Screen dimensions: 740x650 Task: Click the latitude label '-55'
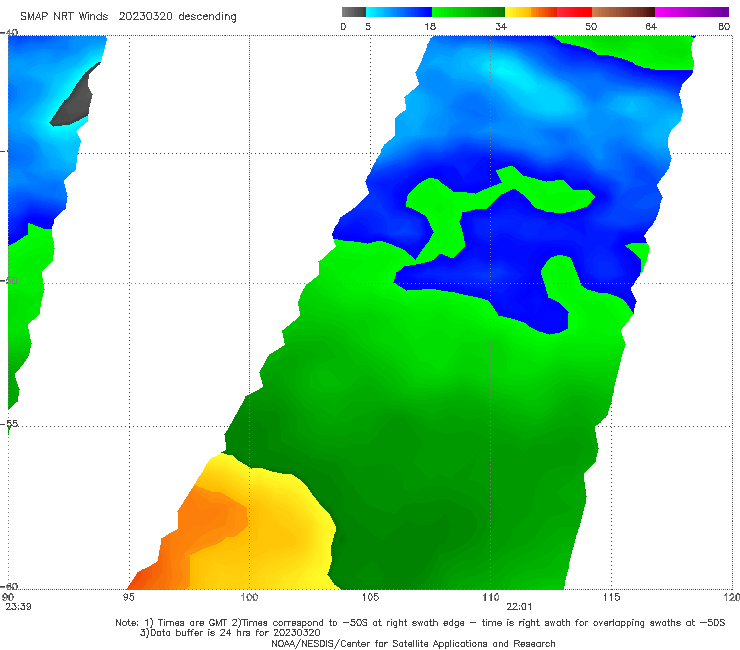tap(9, 423)
